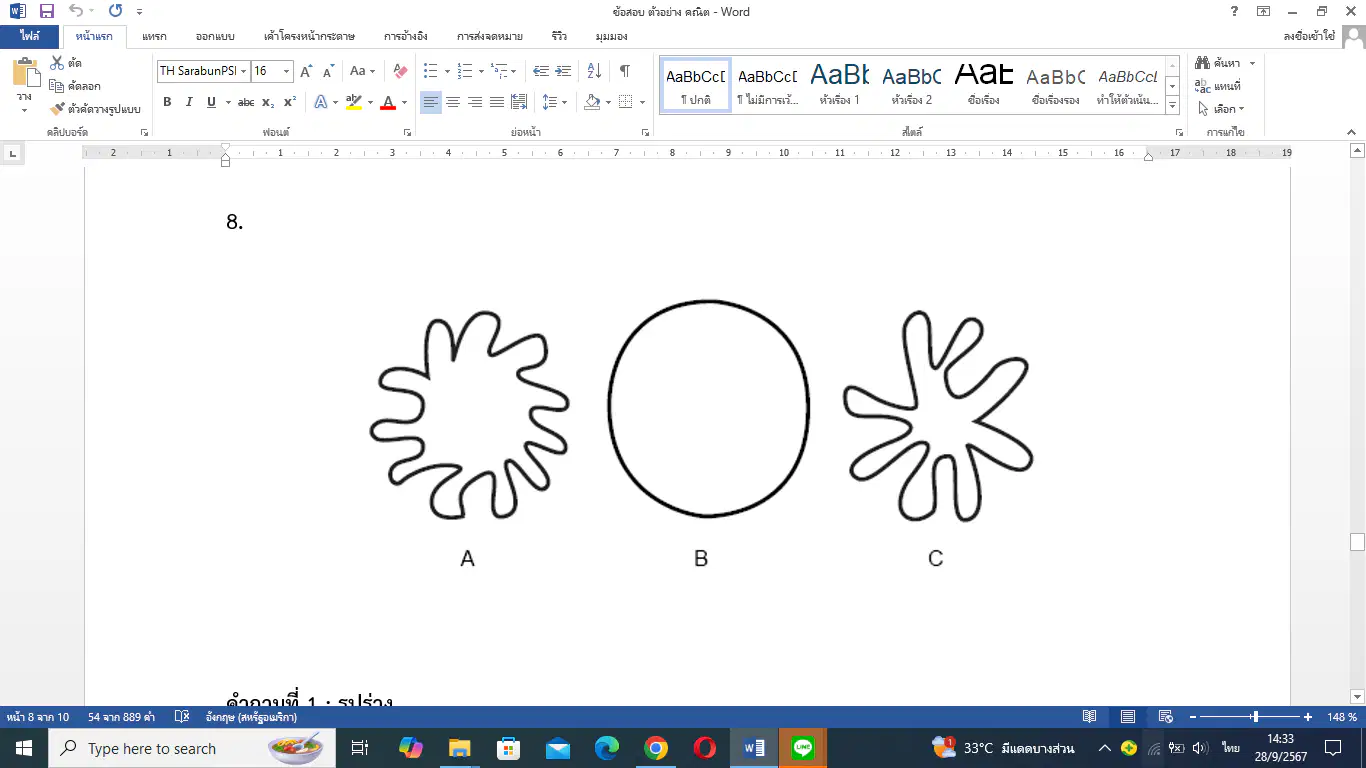The image size is (1366, 768).
Task: Apply the ชื่อเรื่อง title style
Action: point(983,85)
